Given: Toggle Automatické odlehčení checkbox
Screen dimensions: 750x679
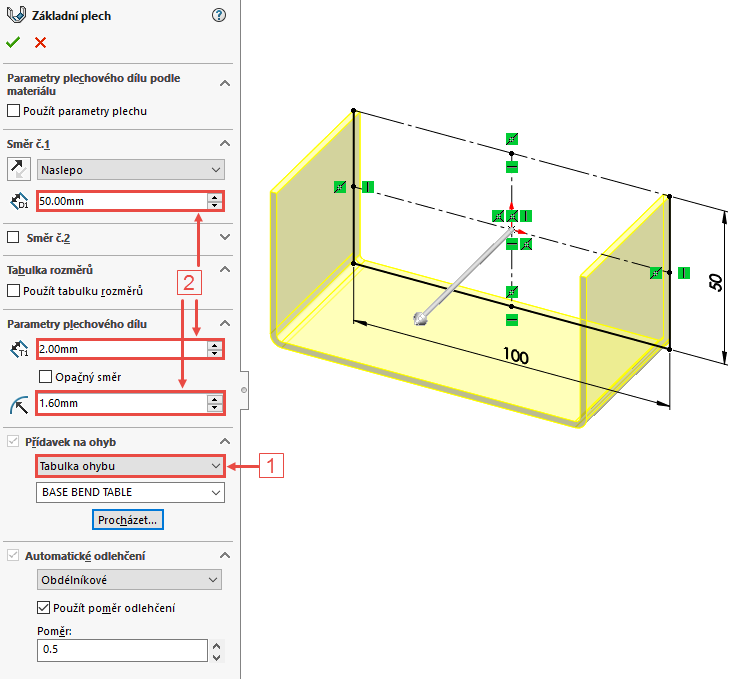Looking at the screenshot, I should [x=13, y=556].
